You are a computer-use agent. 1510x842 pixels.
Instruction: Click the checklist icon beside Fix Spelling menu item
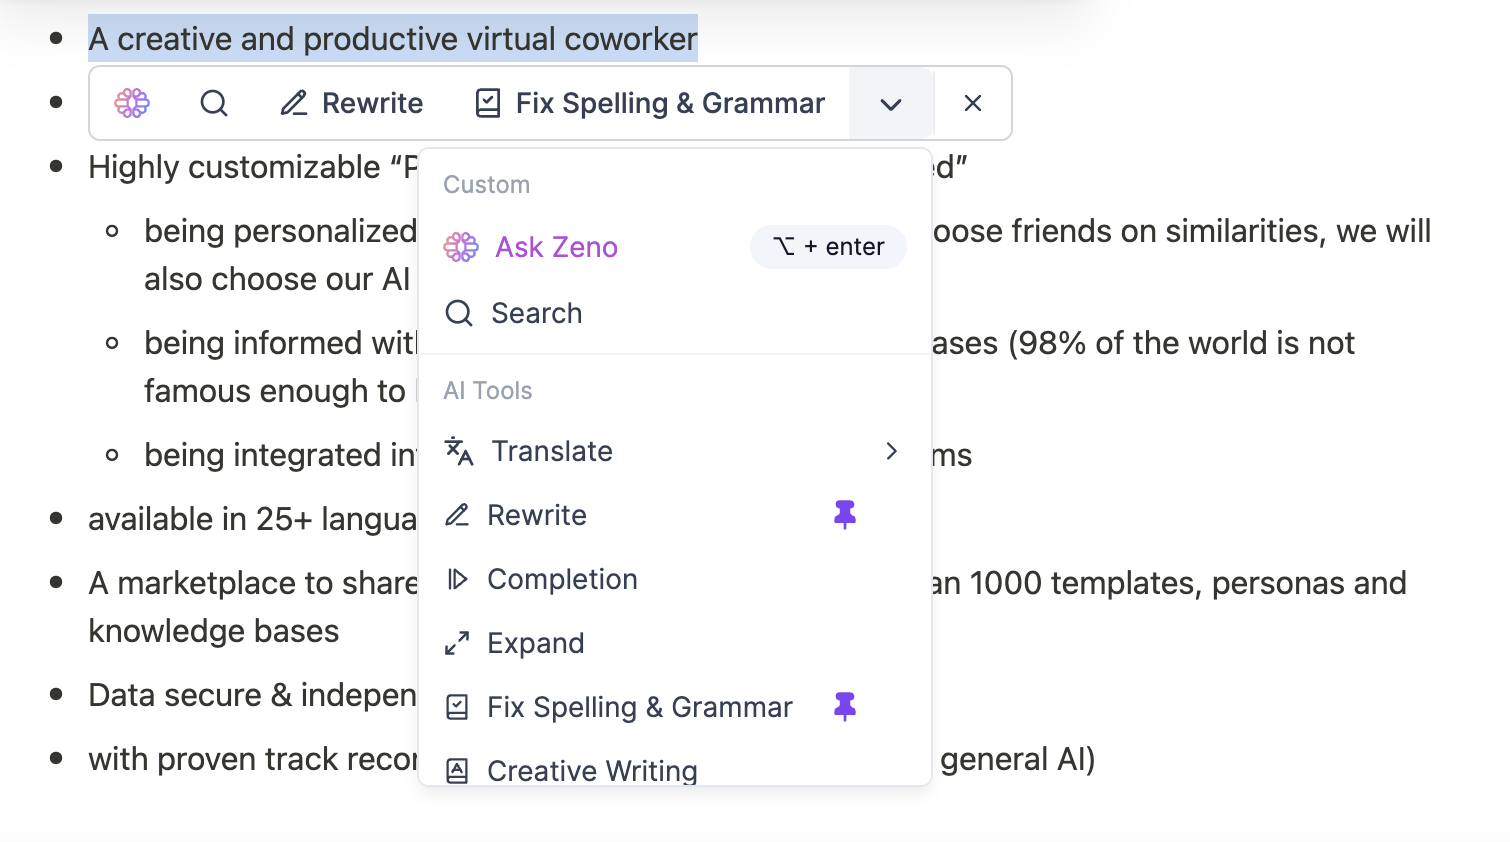click(457, 707)
